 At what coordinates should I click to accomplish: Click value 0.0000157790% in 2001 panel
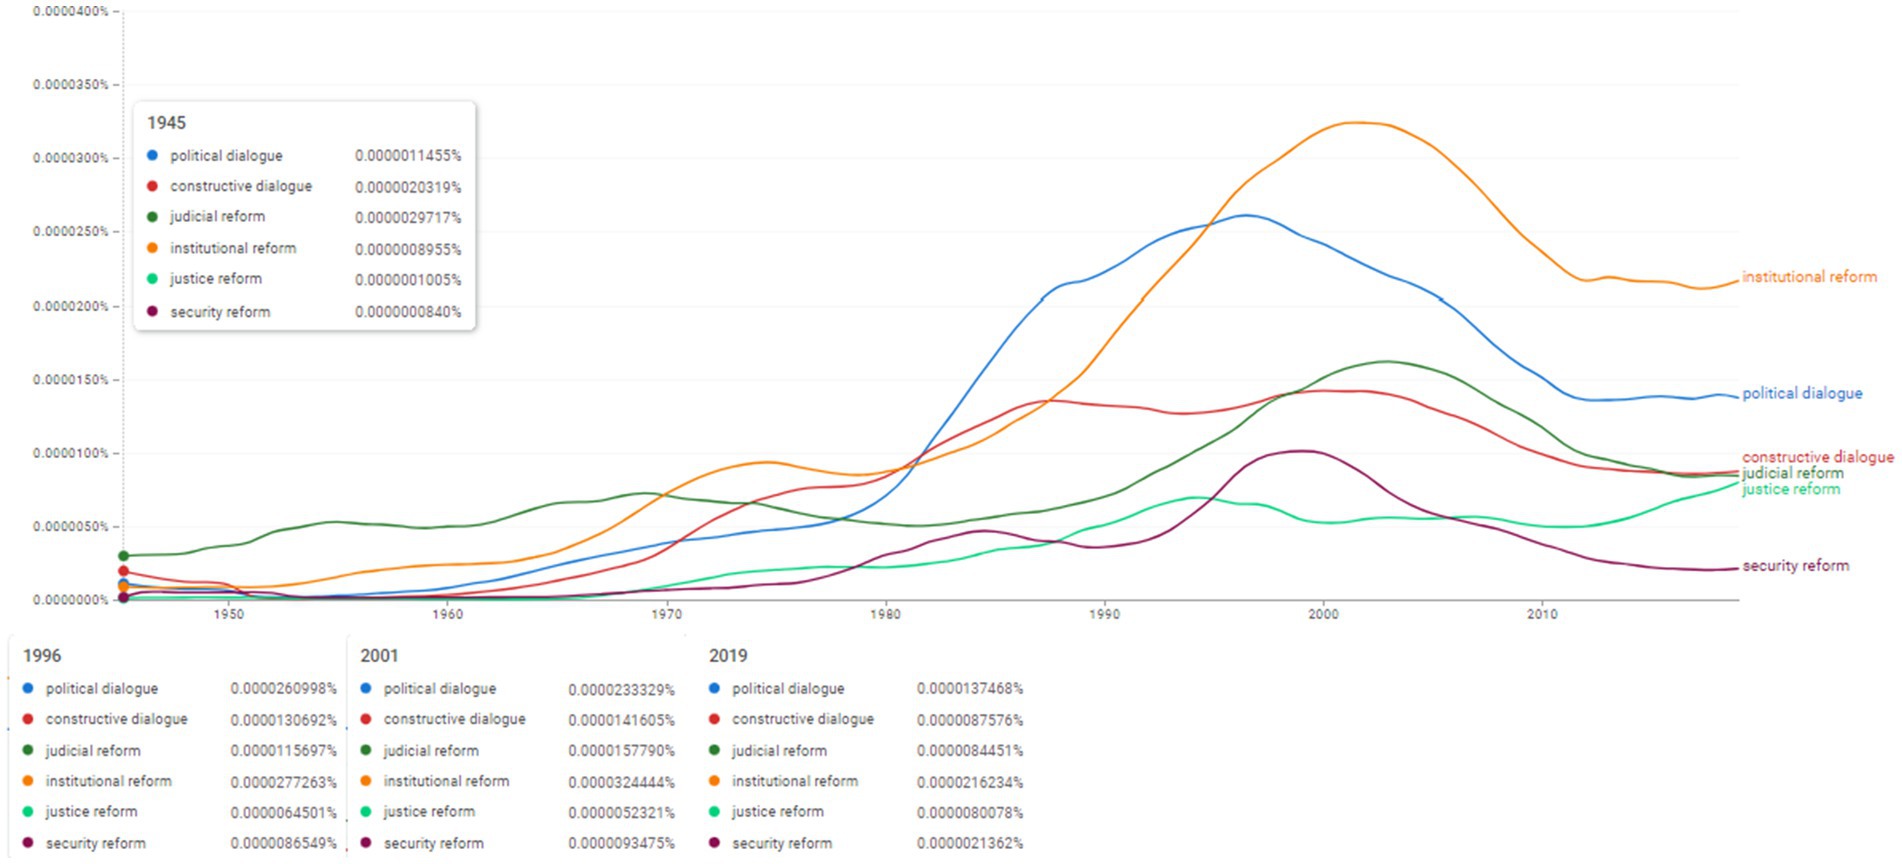click(x=621, y=751)
